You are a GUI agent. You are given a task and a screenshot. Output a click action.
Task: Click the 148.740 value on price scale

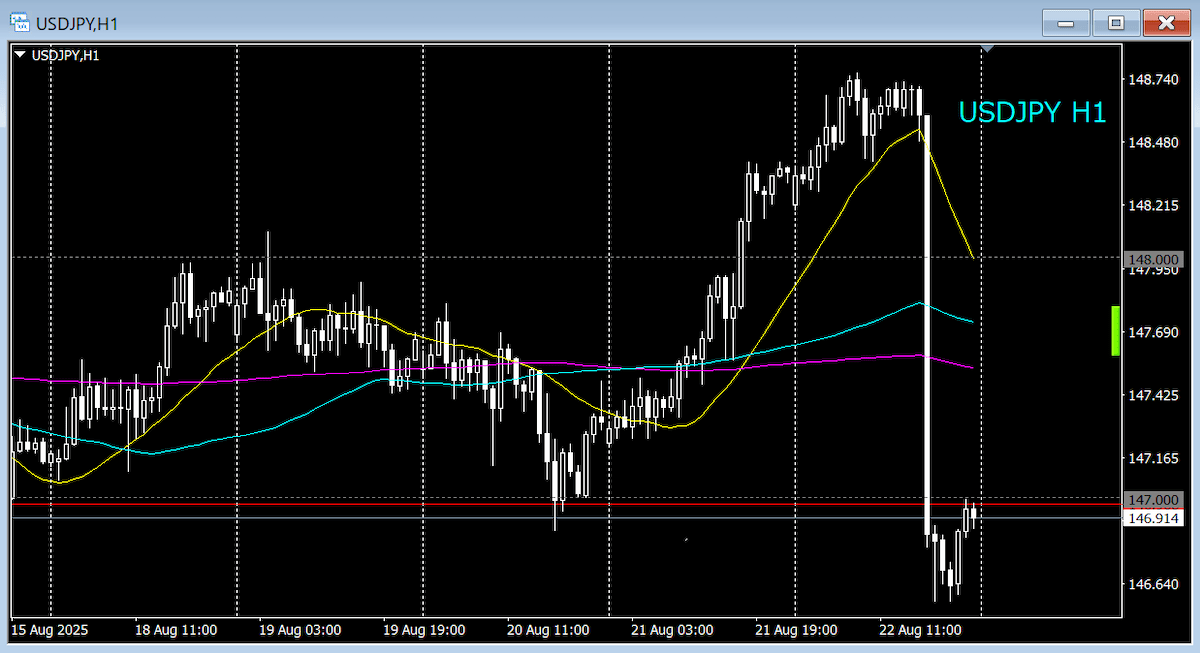pyautogui.click(x=1153, y=79)
